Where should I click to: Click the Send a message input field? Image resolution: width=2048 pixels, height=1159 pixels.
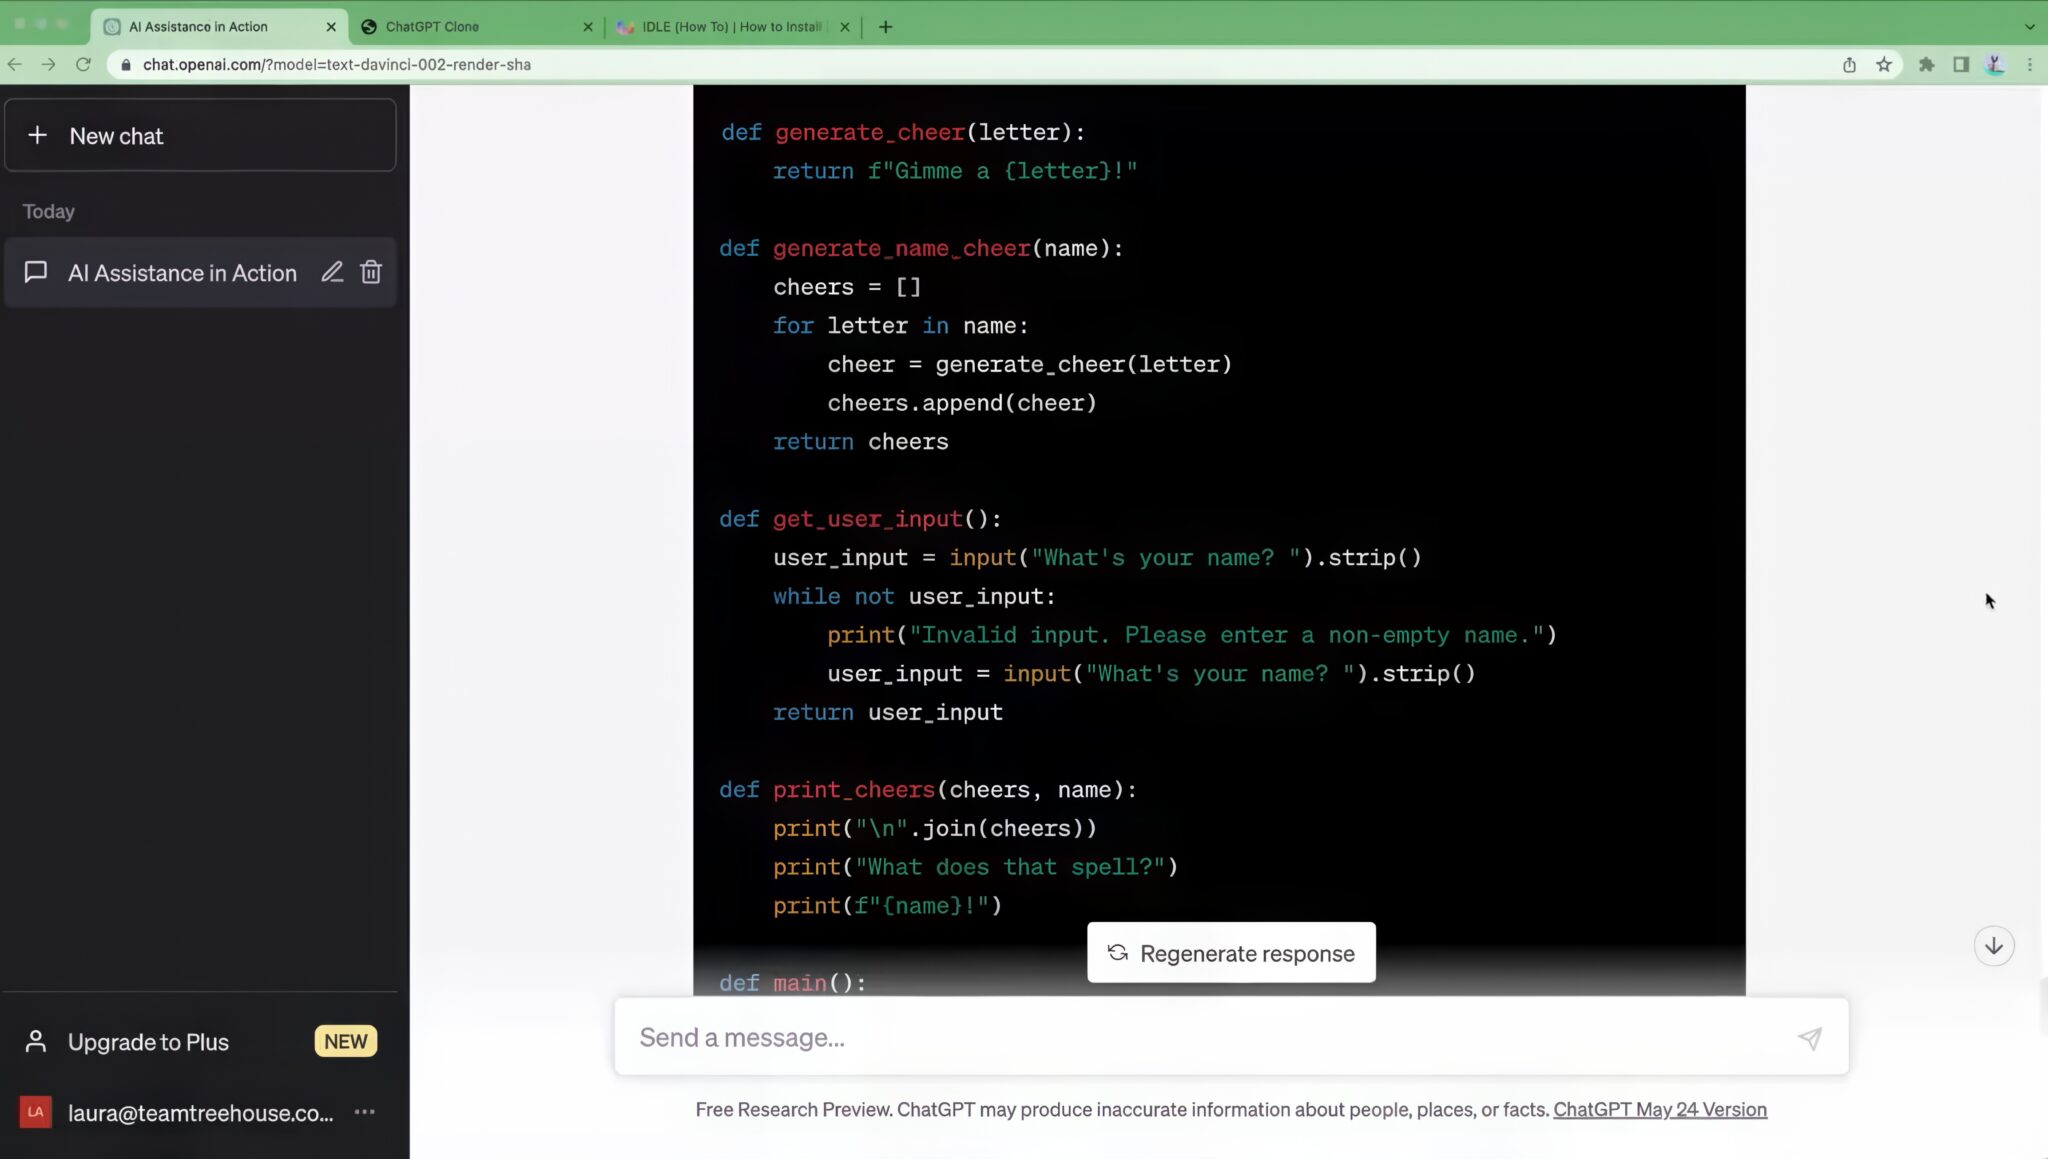click(x=1100, y=1037)
